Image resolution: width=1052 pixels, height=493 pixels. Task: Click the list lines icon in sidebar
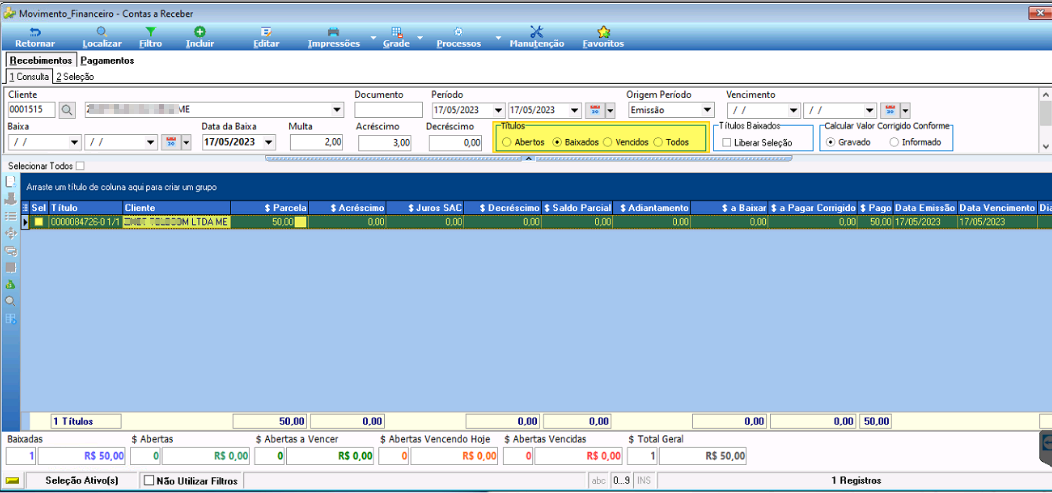(x=10, y=216)
